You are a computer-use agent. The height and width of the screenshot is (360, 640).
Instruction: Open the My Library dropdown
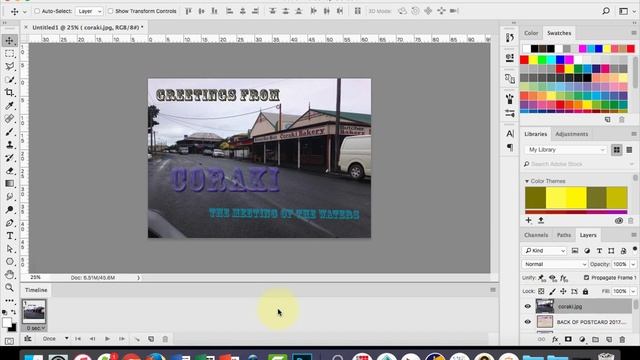click(566, 150)
